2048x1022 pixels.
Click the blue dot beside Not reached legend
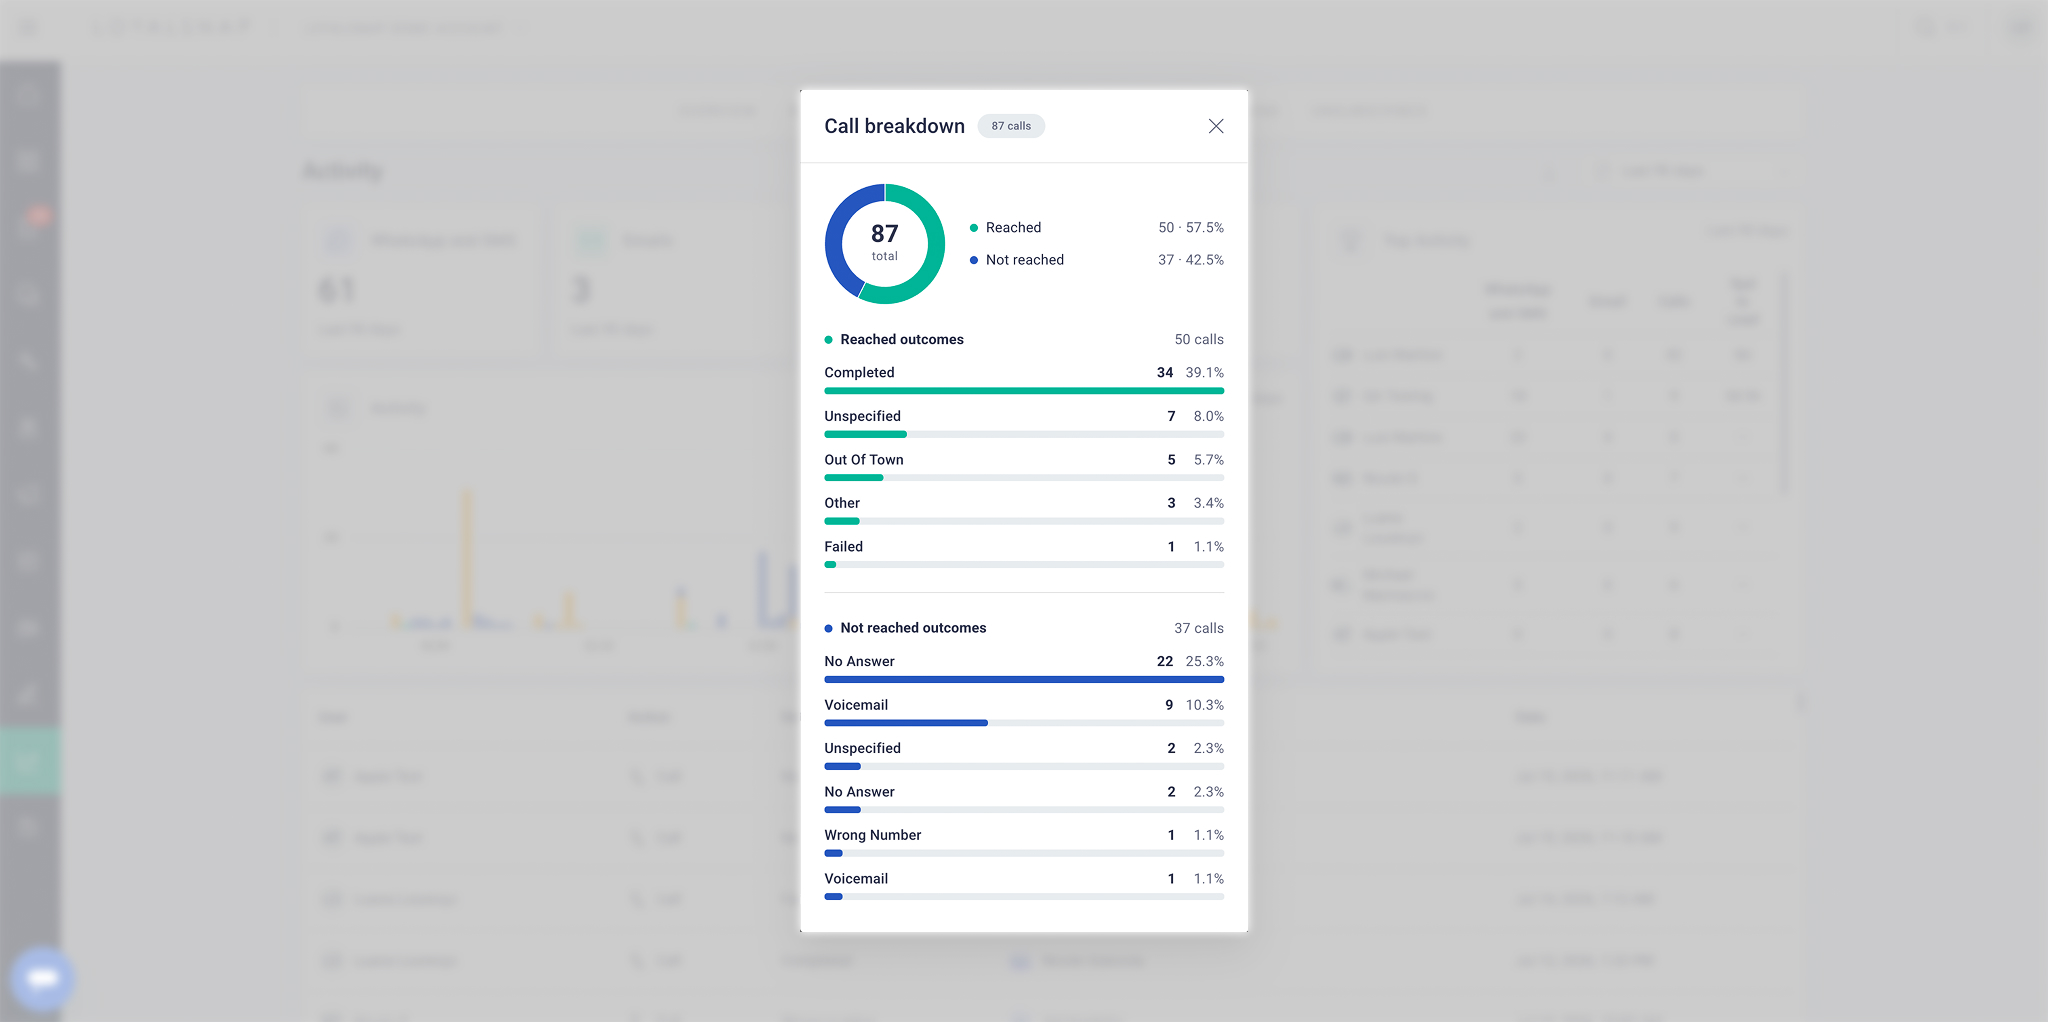pos(973,260)
